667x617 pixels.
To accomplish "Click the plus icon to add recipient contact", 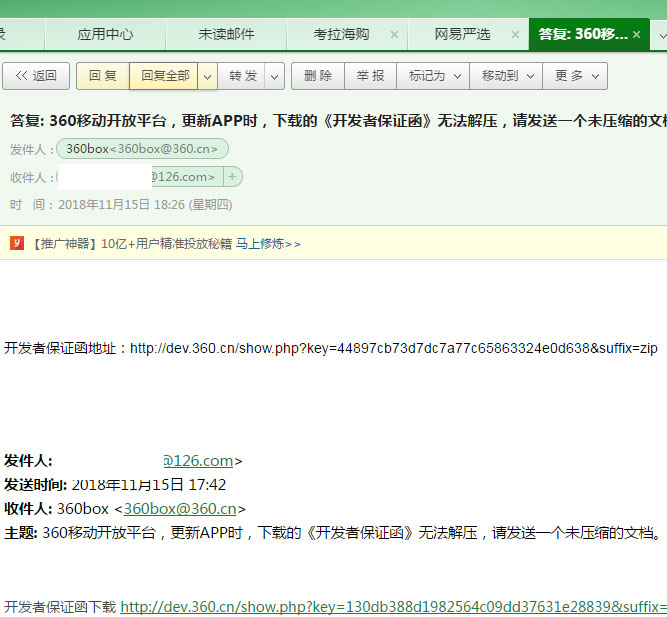I will pyautogui.click(x=232, y=177).
